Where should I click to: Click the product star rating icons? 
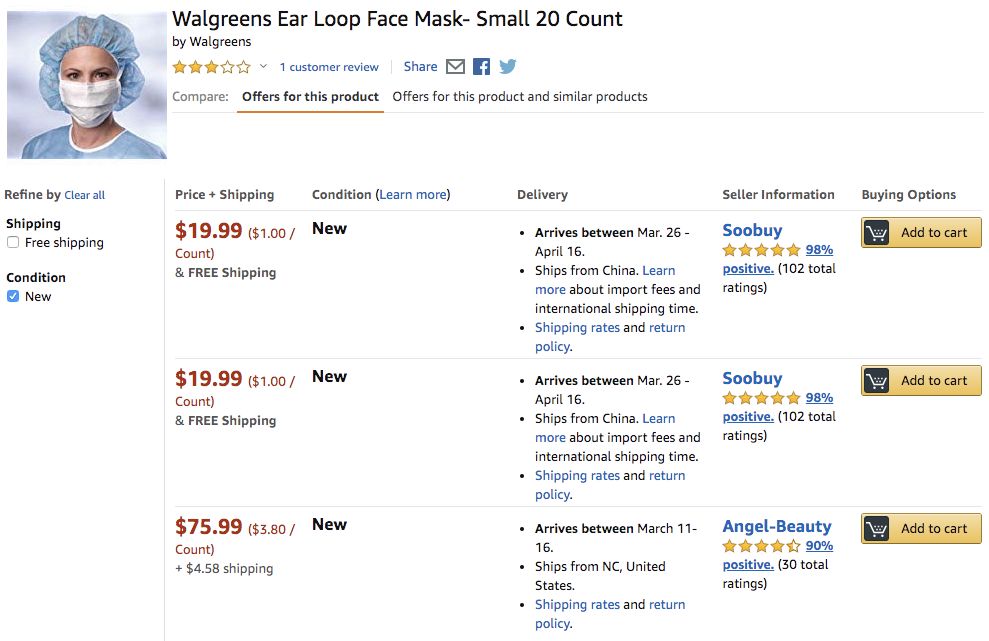[211, 67]
